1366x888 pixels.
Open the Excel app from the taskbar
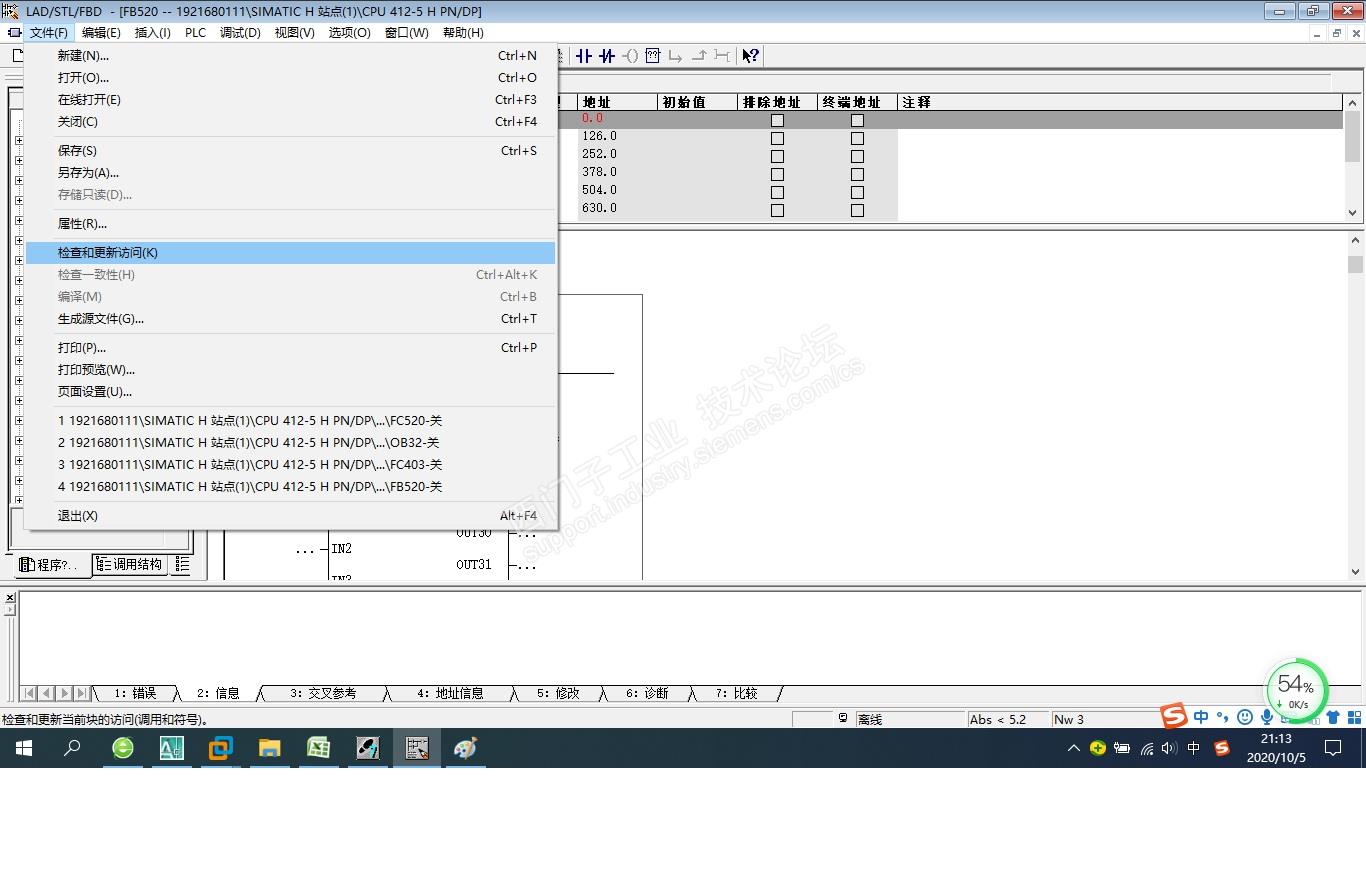pyautogui.click(x=319, y=748)
